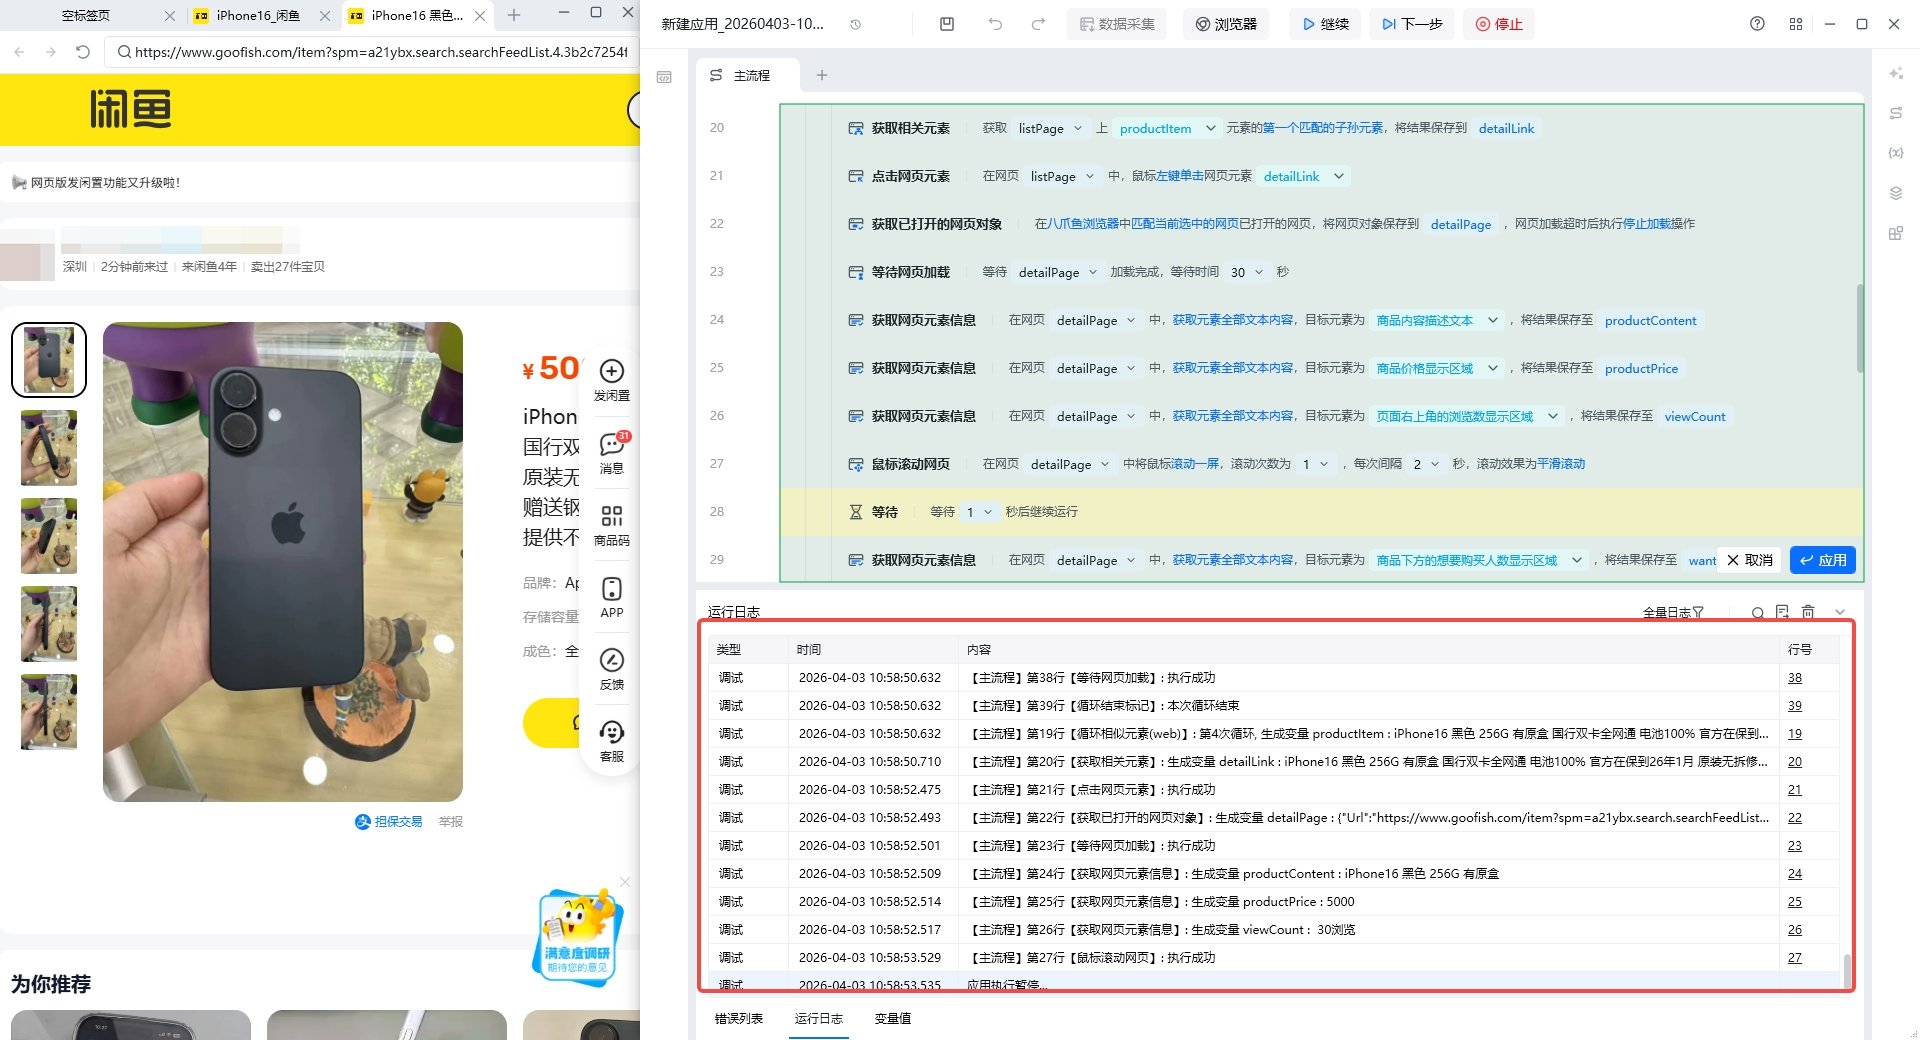
Task: Select the first product thumbnail on Goofish
Action: 49,360
